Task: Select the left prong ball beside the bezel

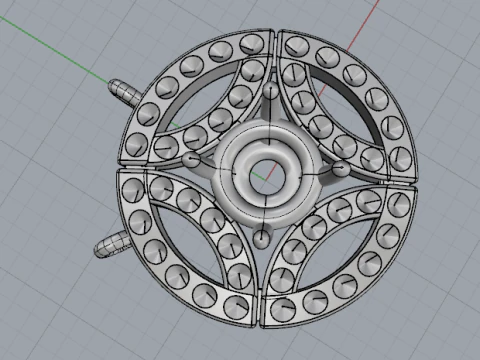Action: click(191, 160)
